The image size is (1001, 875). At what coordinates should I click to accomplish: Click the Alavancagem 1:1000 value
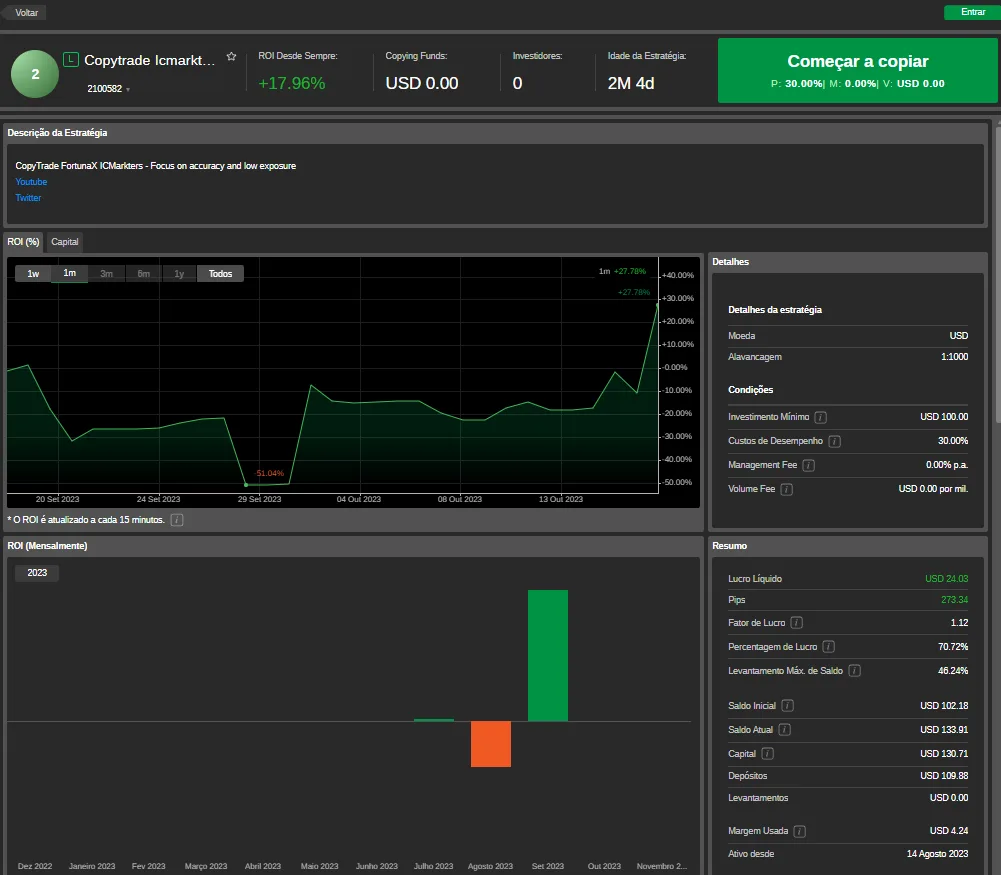click(954, 357)
